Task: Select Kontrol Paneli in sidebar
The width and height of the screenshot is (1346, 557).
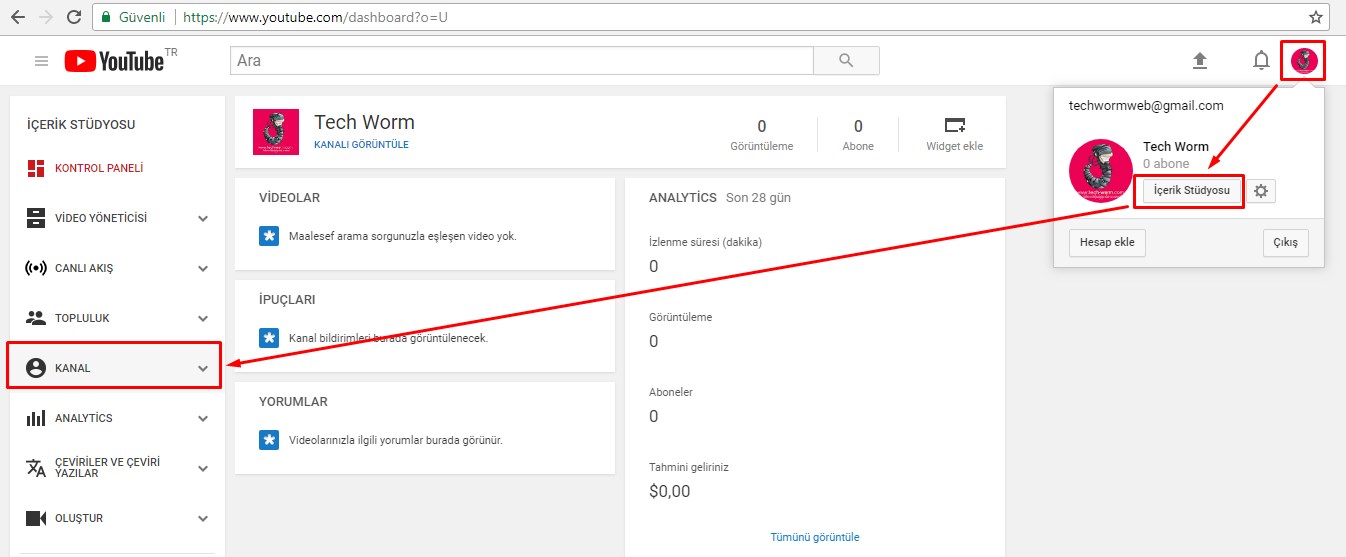Action: point(98,168)
